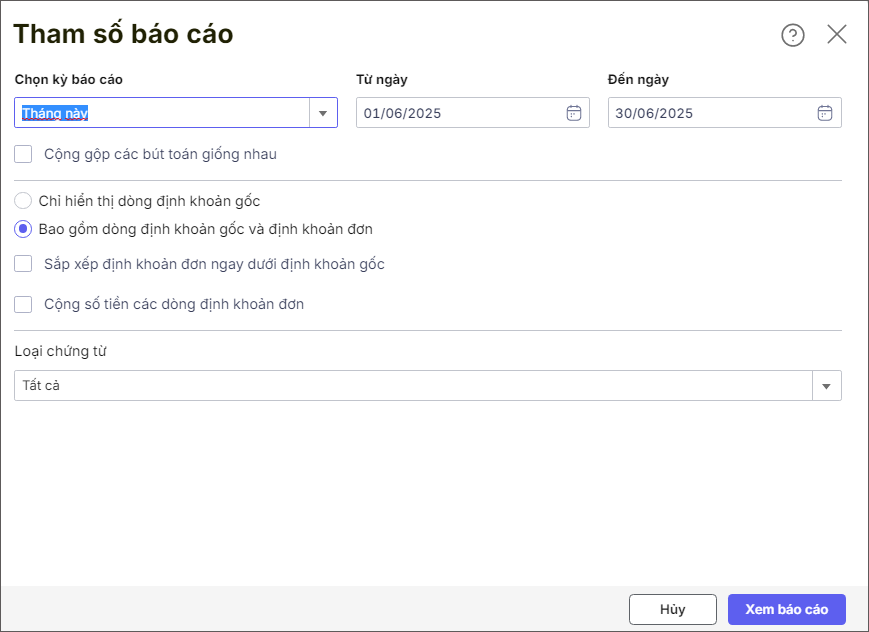Click the Tham số báo cáo title
The image size is (869, 632).
[x=123, y=34]
